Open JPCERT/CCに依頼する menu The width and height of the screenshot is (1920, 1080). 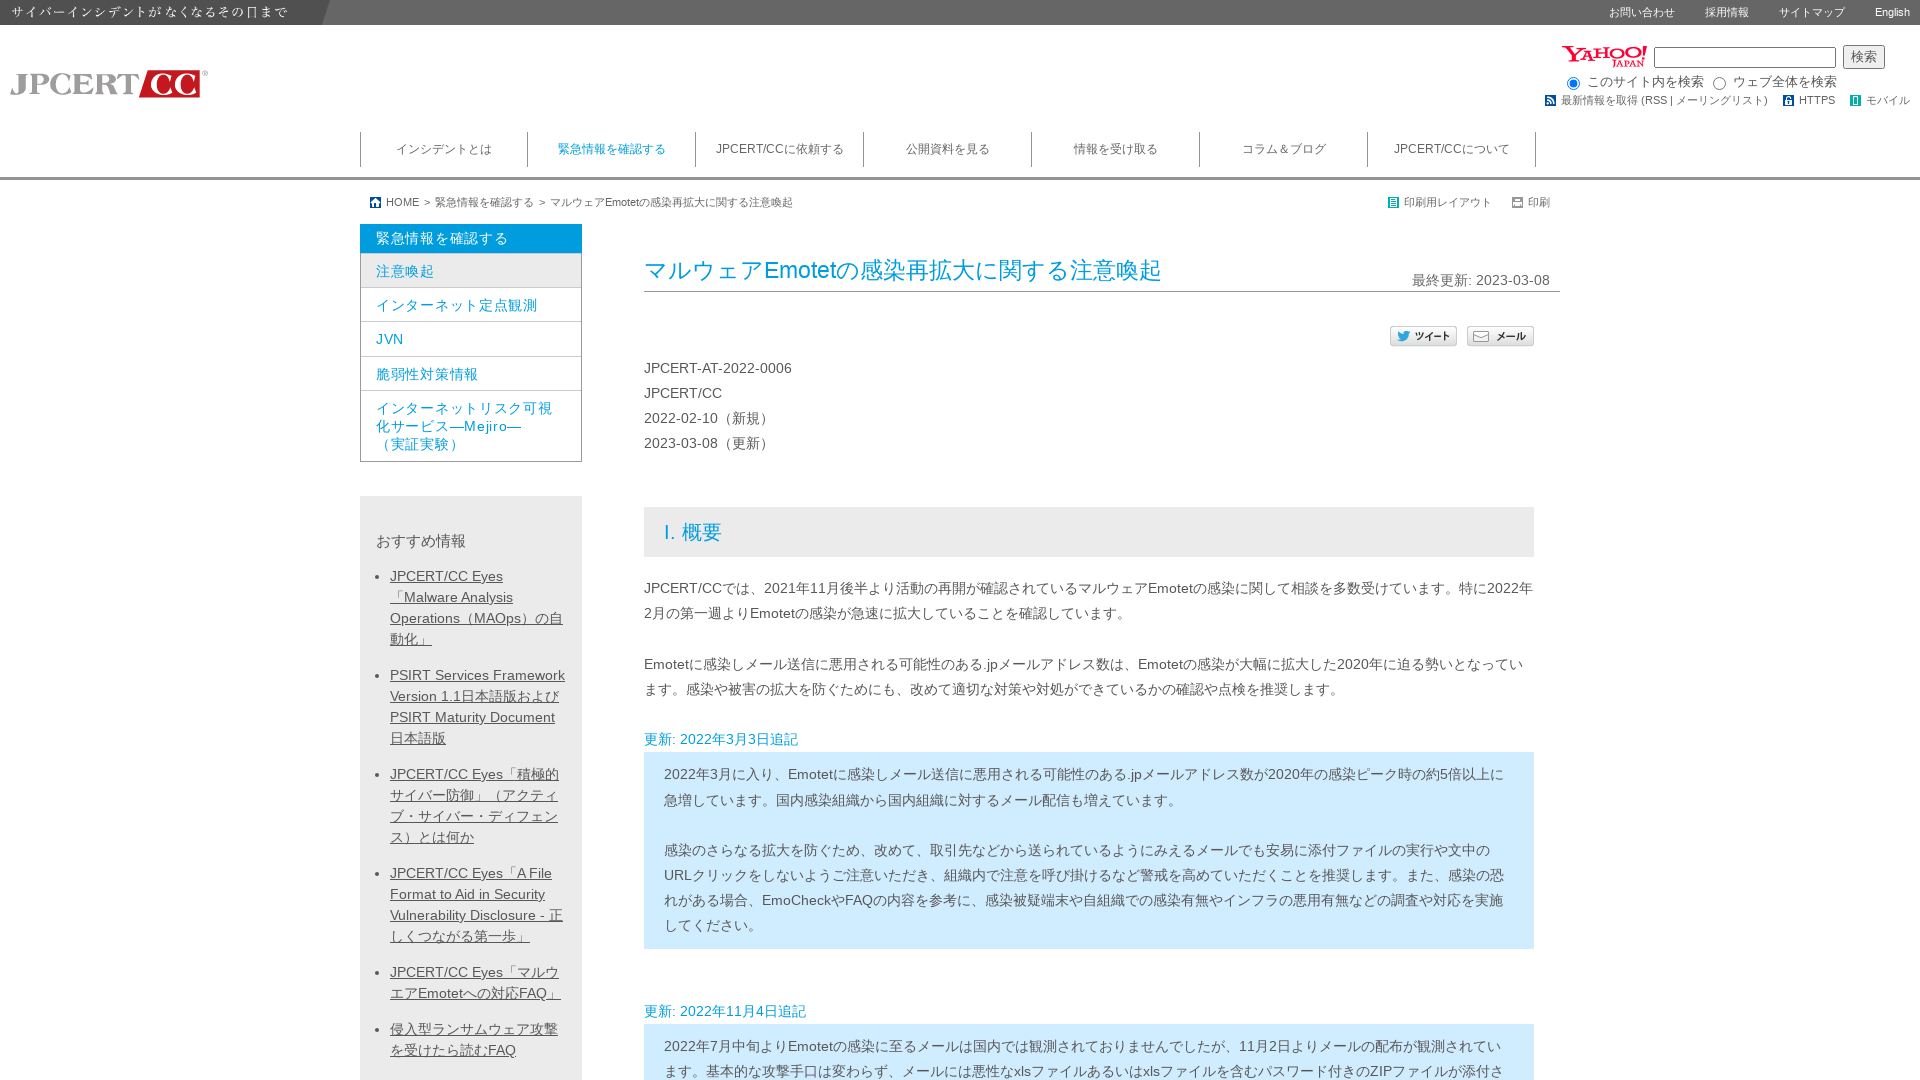click(x=780, y=150)
